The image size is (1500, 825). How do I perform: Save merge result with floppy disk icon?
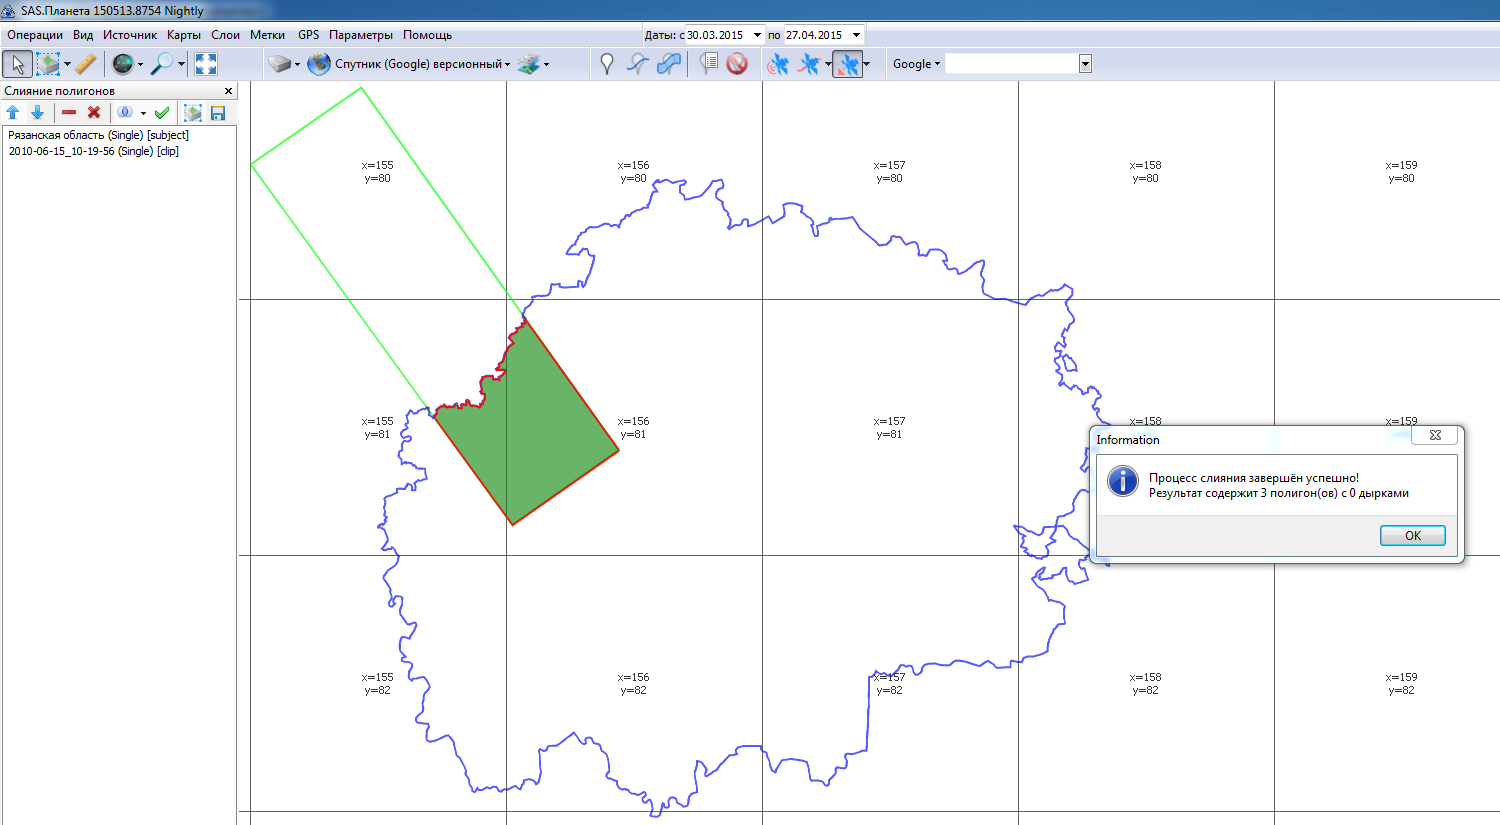(218, 113)
